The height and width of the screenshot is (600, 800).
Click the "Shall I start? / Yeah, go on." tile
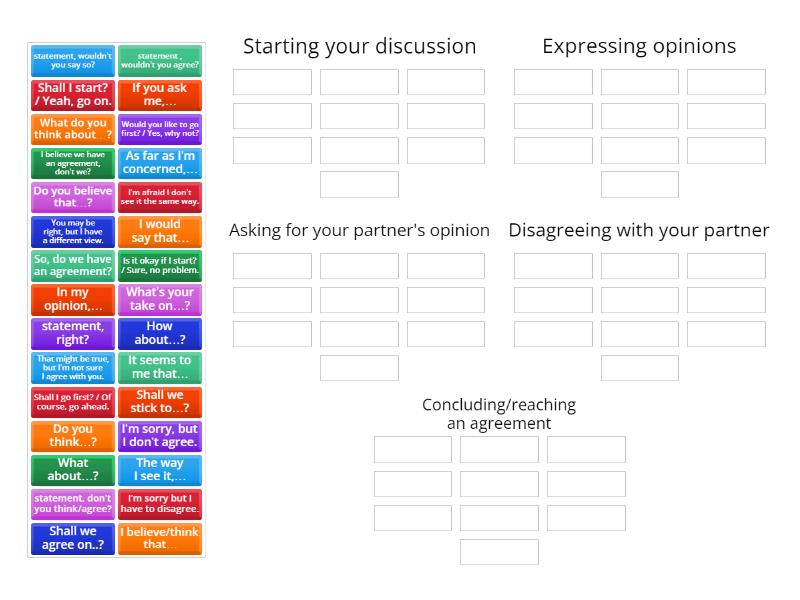73,95
